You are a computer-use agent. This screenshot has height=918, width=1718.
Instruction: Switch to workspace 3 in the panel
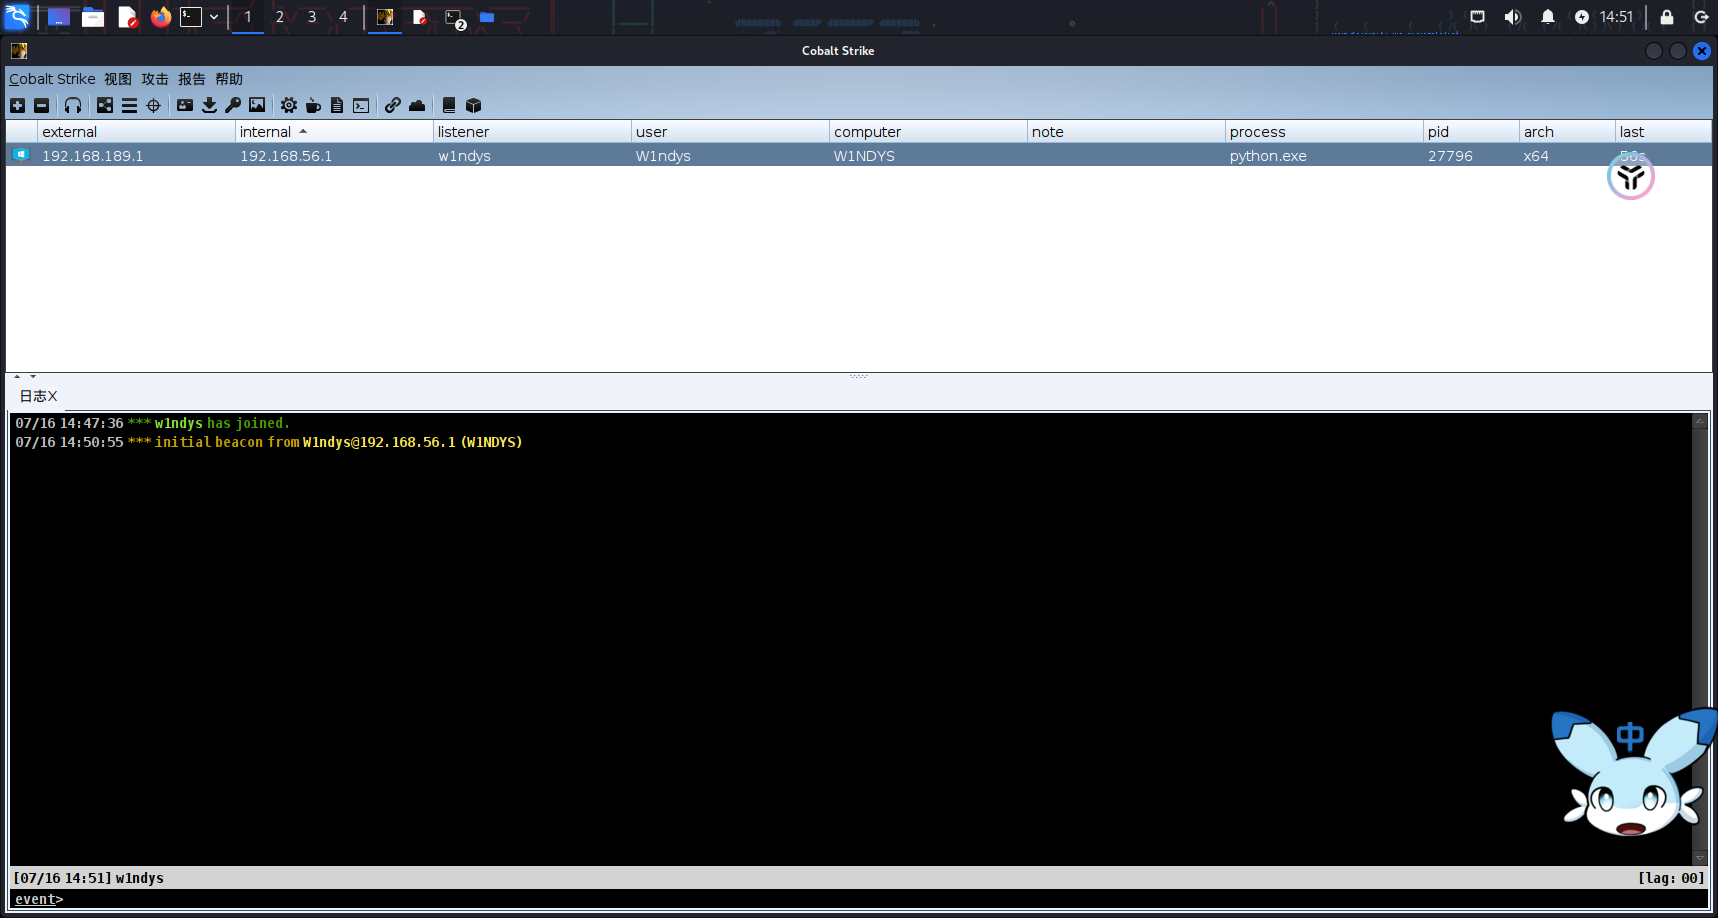point(312,17)
